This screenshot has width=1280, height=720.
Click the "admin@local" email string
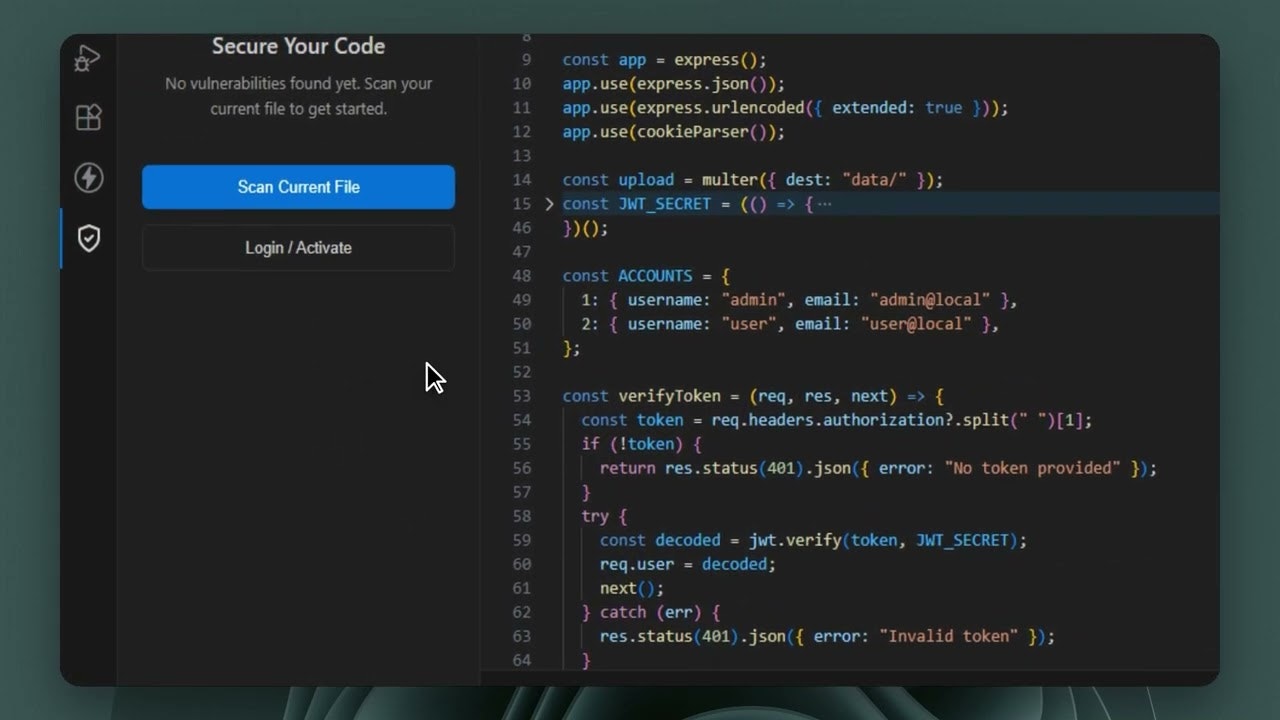click(x=930, y=300)
